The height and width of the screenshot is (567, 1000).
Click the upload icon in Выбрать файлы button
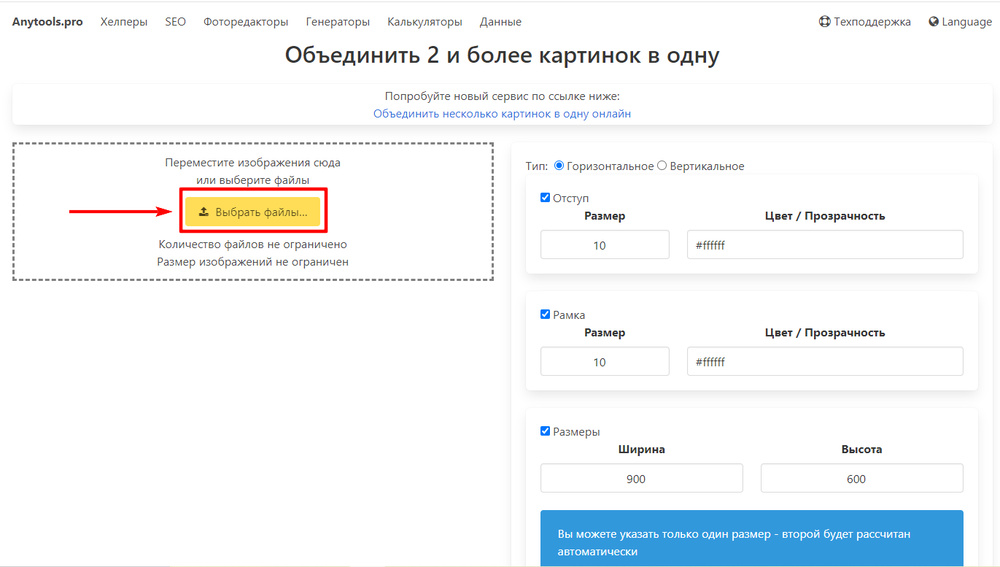[x=204, y=212]
